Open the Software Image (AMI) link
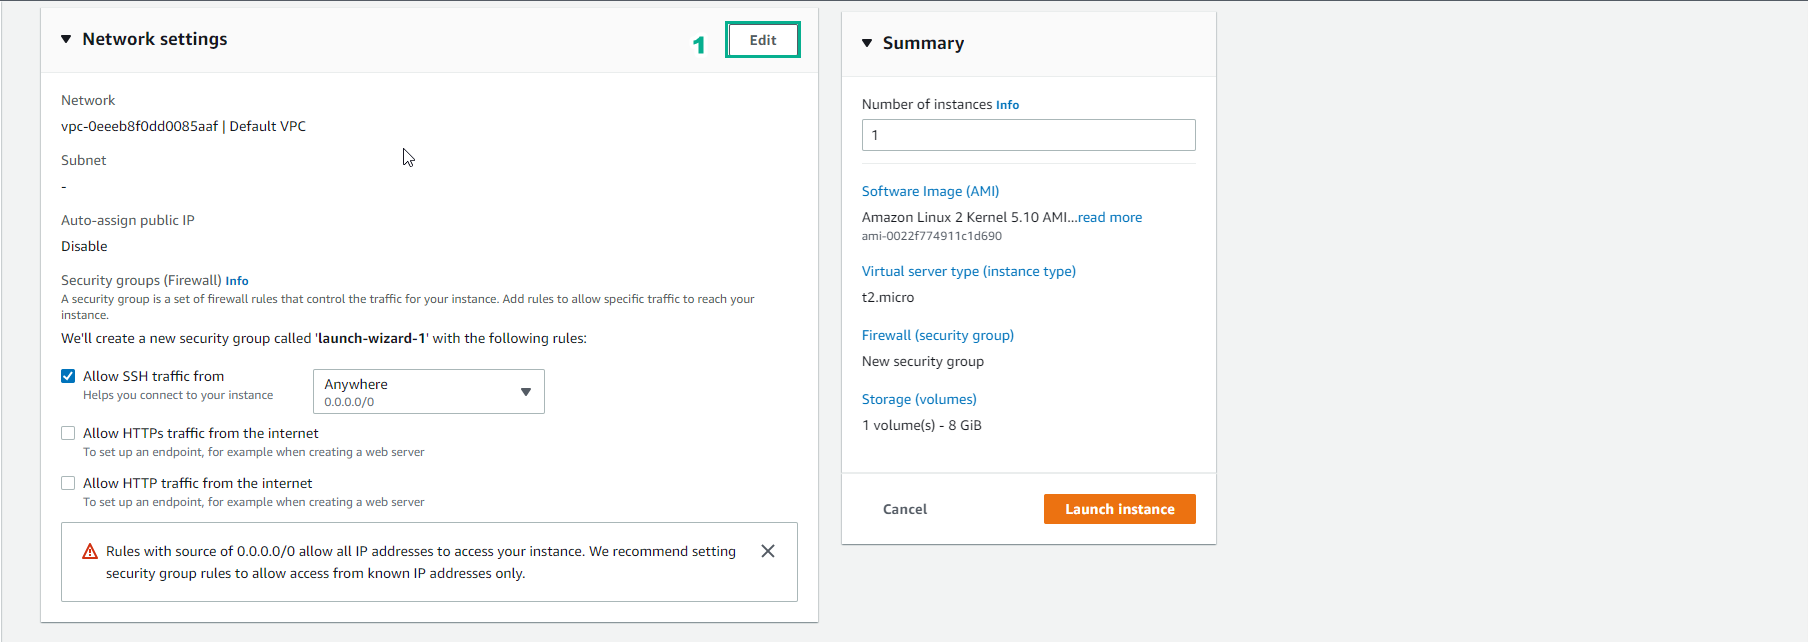Screen dimensions: 1808x642 pyautogui.click(x=930, y=191)
